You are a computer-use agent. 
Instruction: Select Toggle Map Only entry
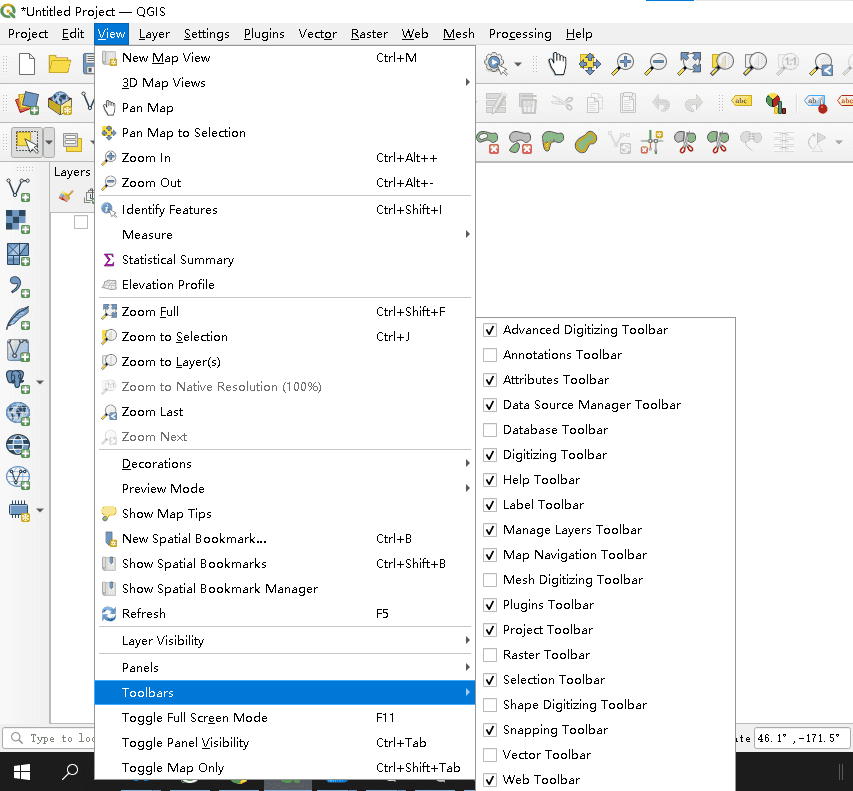285,768
